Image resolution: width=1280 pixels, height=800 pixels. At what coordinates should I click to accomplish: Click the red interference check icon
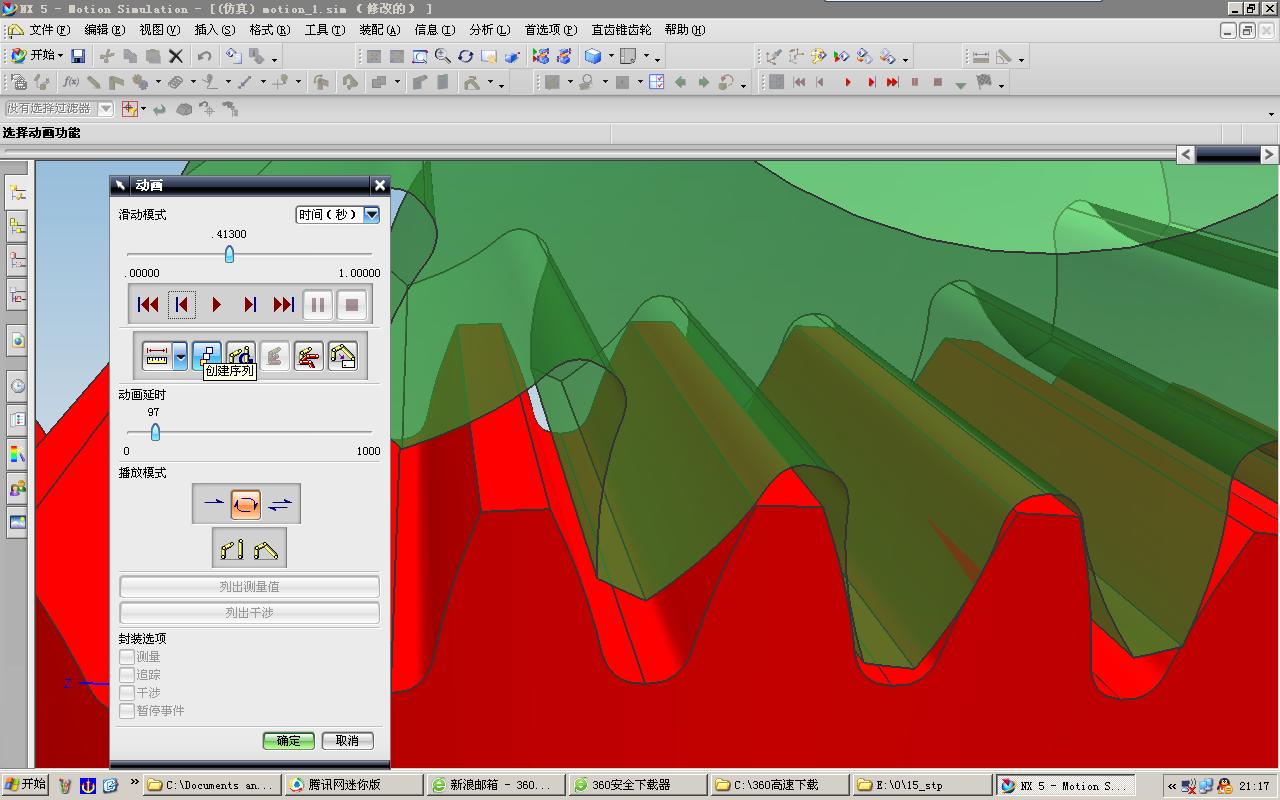click(308, 356)
